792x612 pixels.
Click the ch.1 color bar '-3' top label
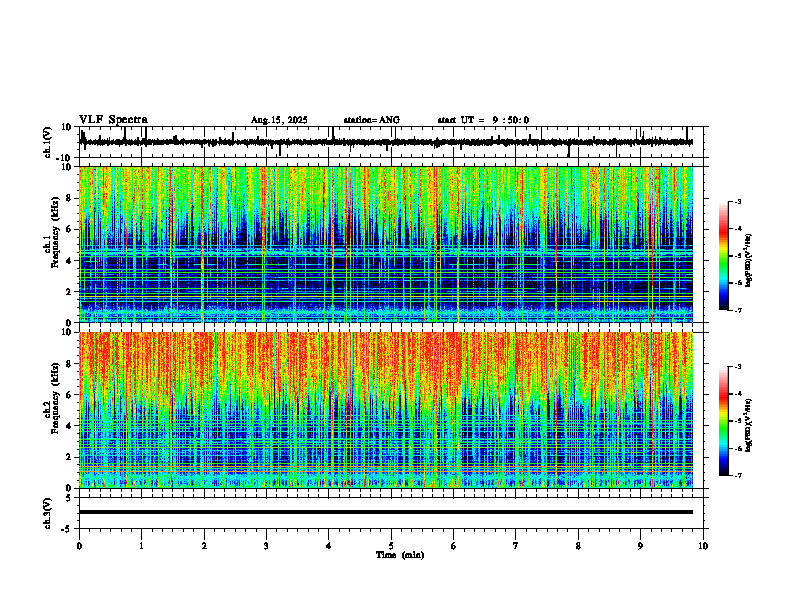click(738, 201)
